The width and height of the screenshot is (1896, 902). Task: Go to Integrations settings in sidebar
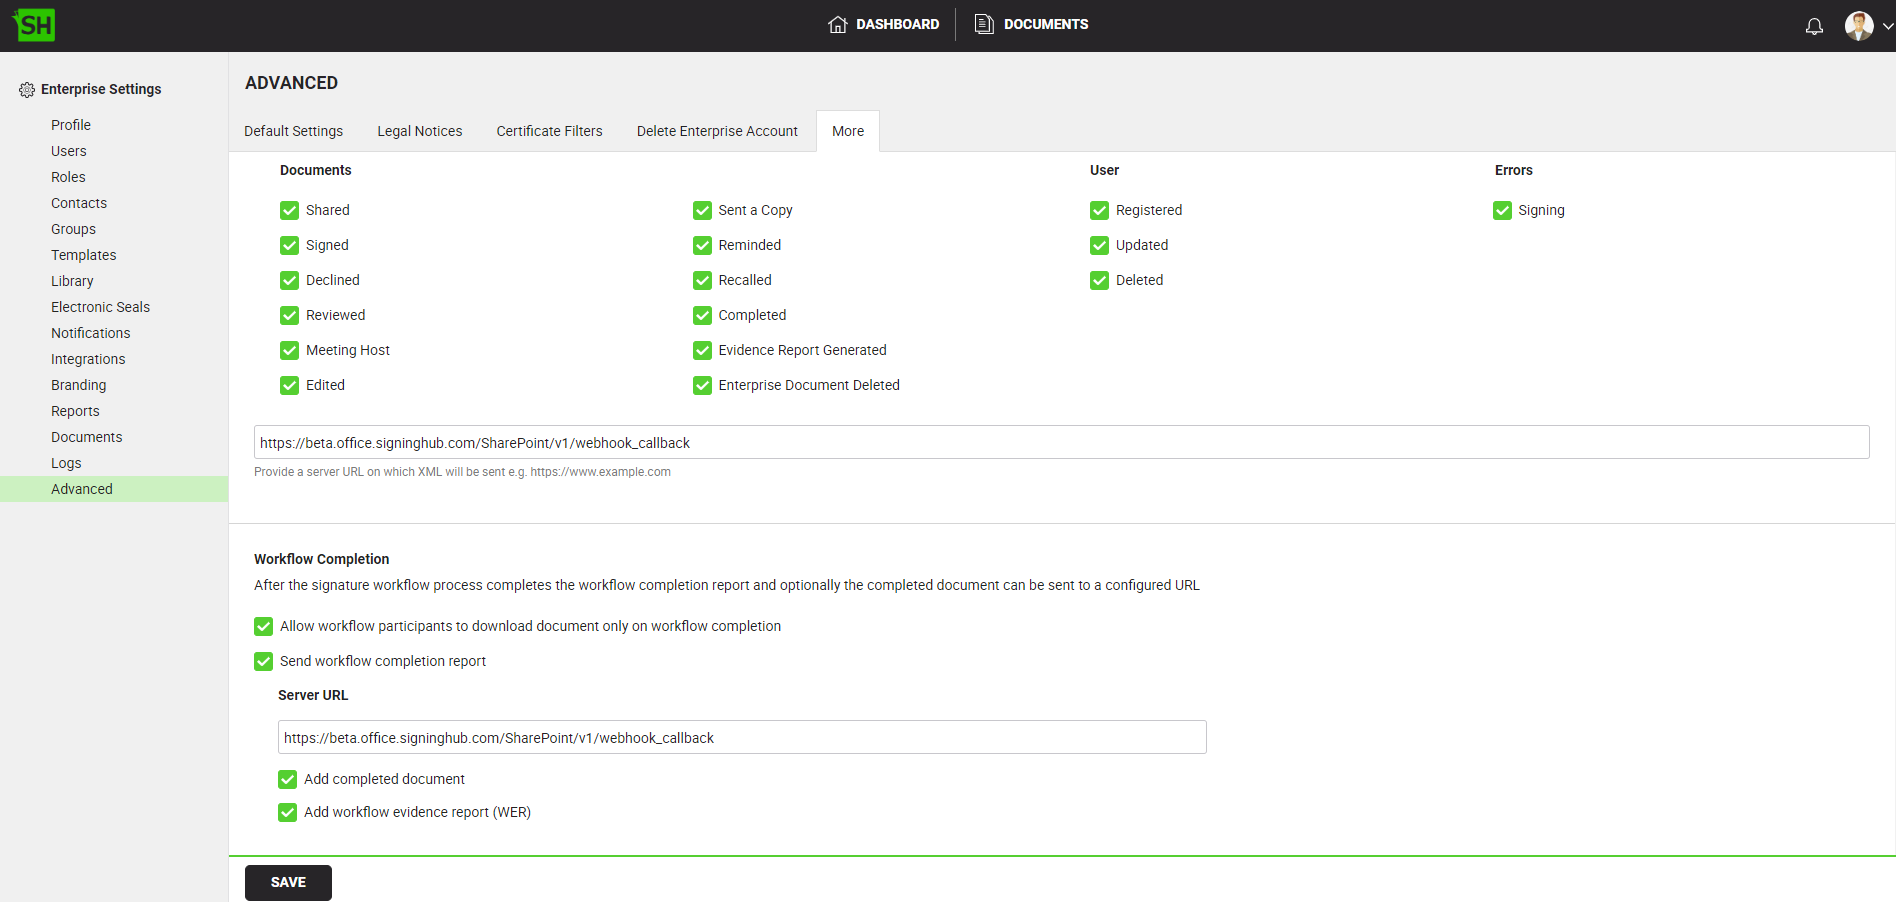tap(88, 359)
